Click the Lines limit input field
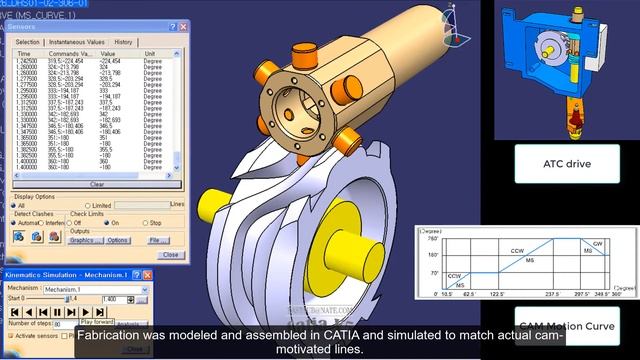 tap(142, 205)
